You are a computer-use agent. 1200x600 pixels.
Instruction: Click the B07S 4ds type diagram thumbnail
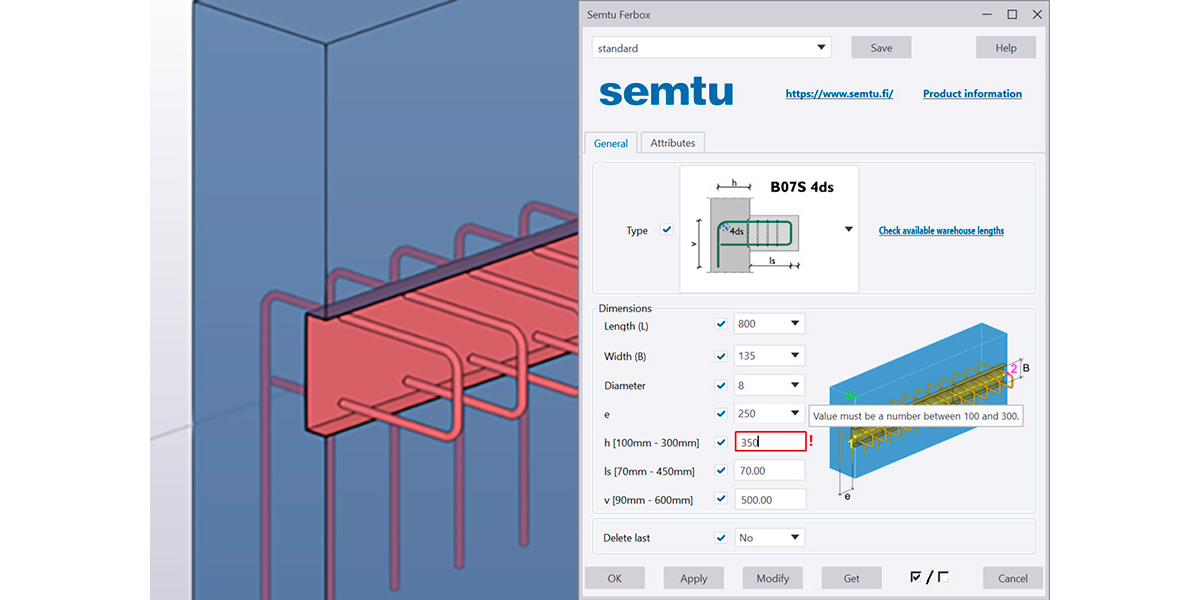tap(769, 229)
